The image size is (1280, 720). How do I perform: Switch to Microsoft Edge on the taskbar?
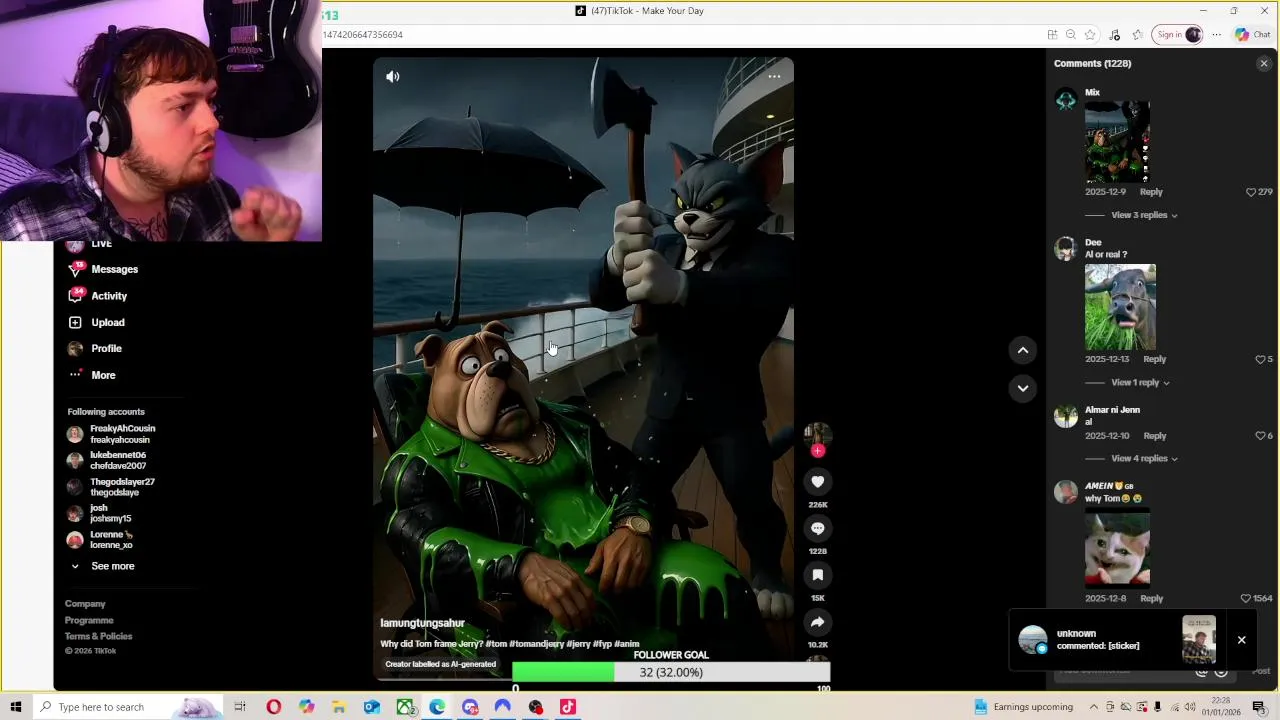tap(437, 707)
